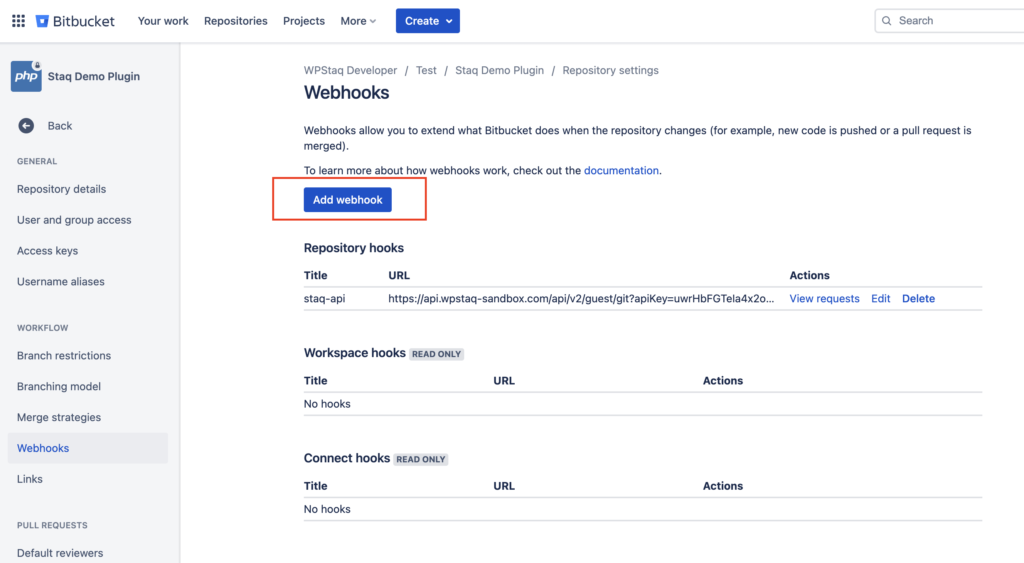Open User and group access settings
1024x563 pixels.
[x=74, y=220]
